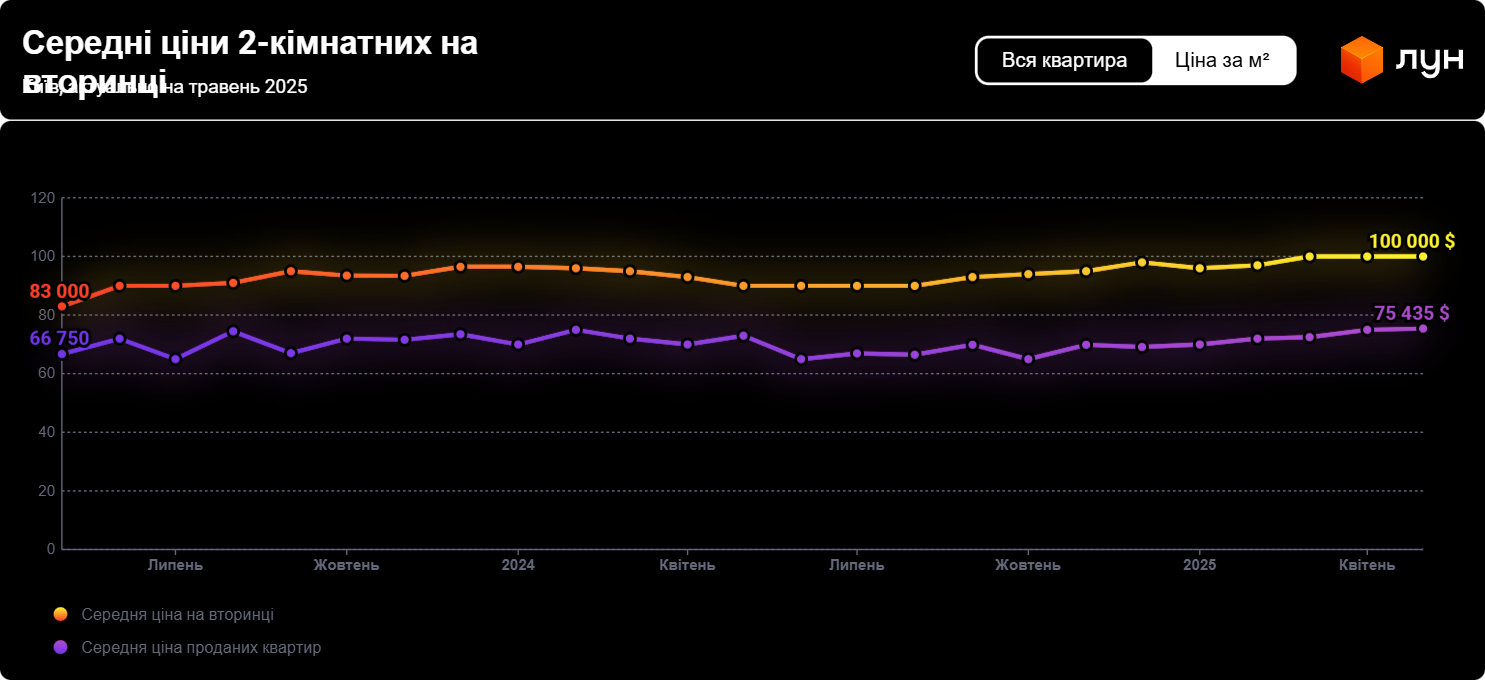Click the ЛУН orange cube logo
The width and height of the screenshot is (1485, 680).
pyautogui.click(x=1361, y=60)
